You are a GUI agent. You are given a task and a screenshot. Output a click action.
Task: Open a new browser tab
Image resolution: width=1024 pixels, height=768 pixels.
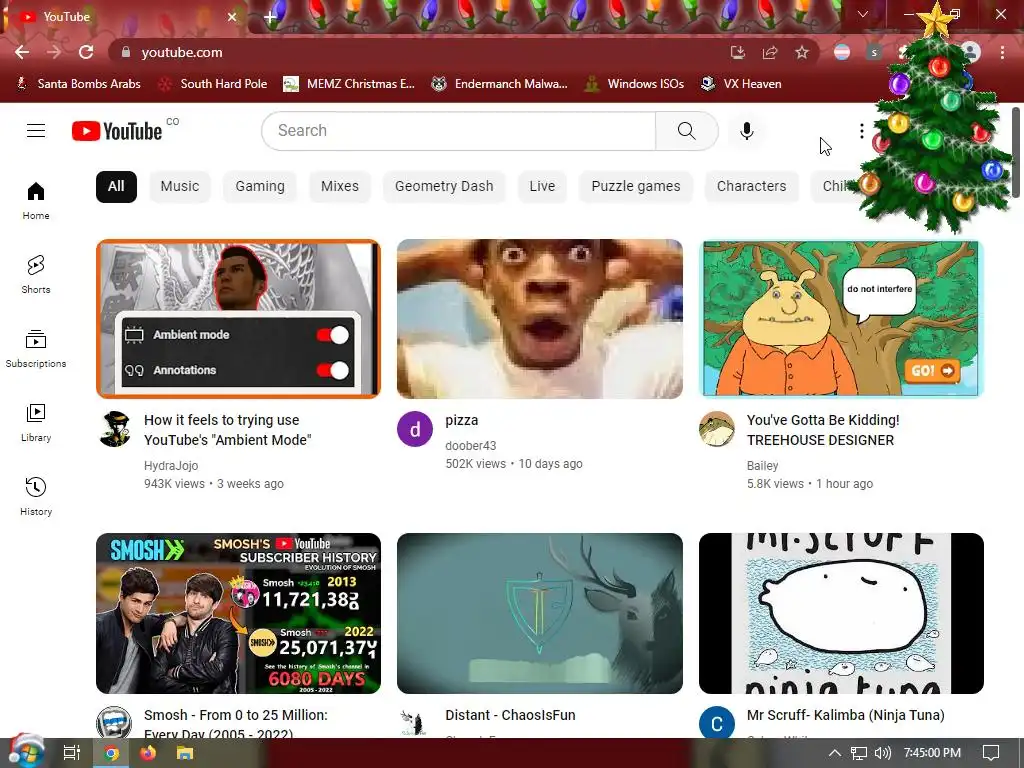tap(270, 17)
